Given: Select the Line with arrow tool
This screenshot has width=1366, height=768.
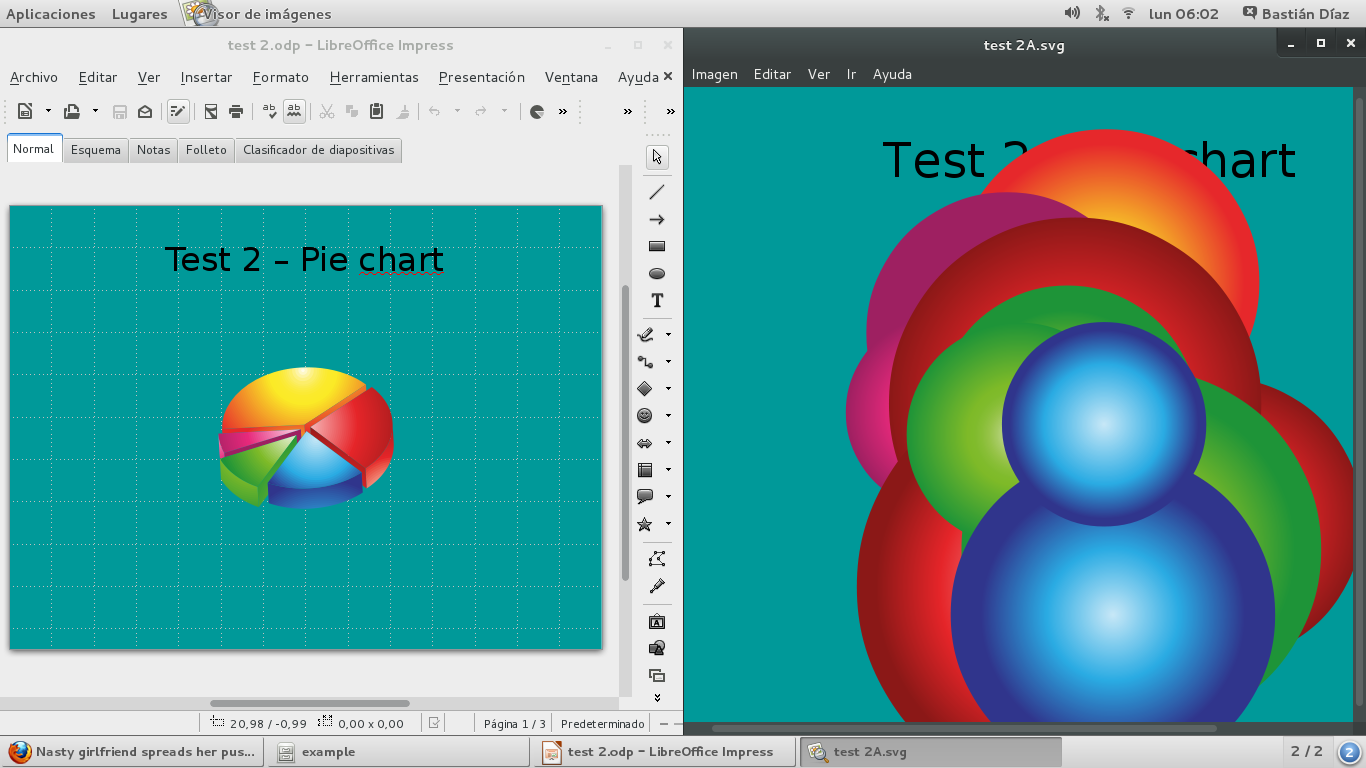Looking at the screenshot, I should [x=657, y=219].
